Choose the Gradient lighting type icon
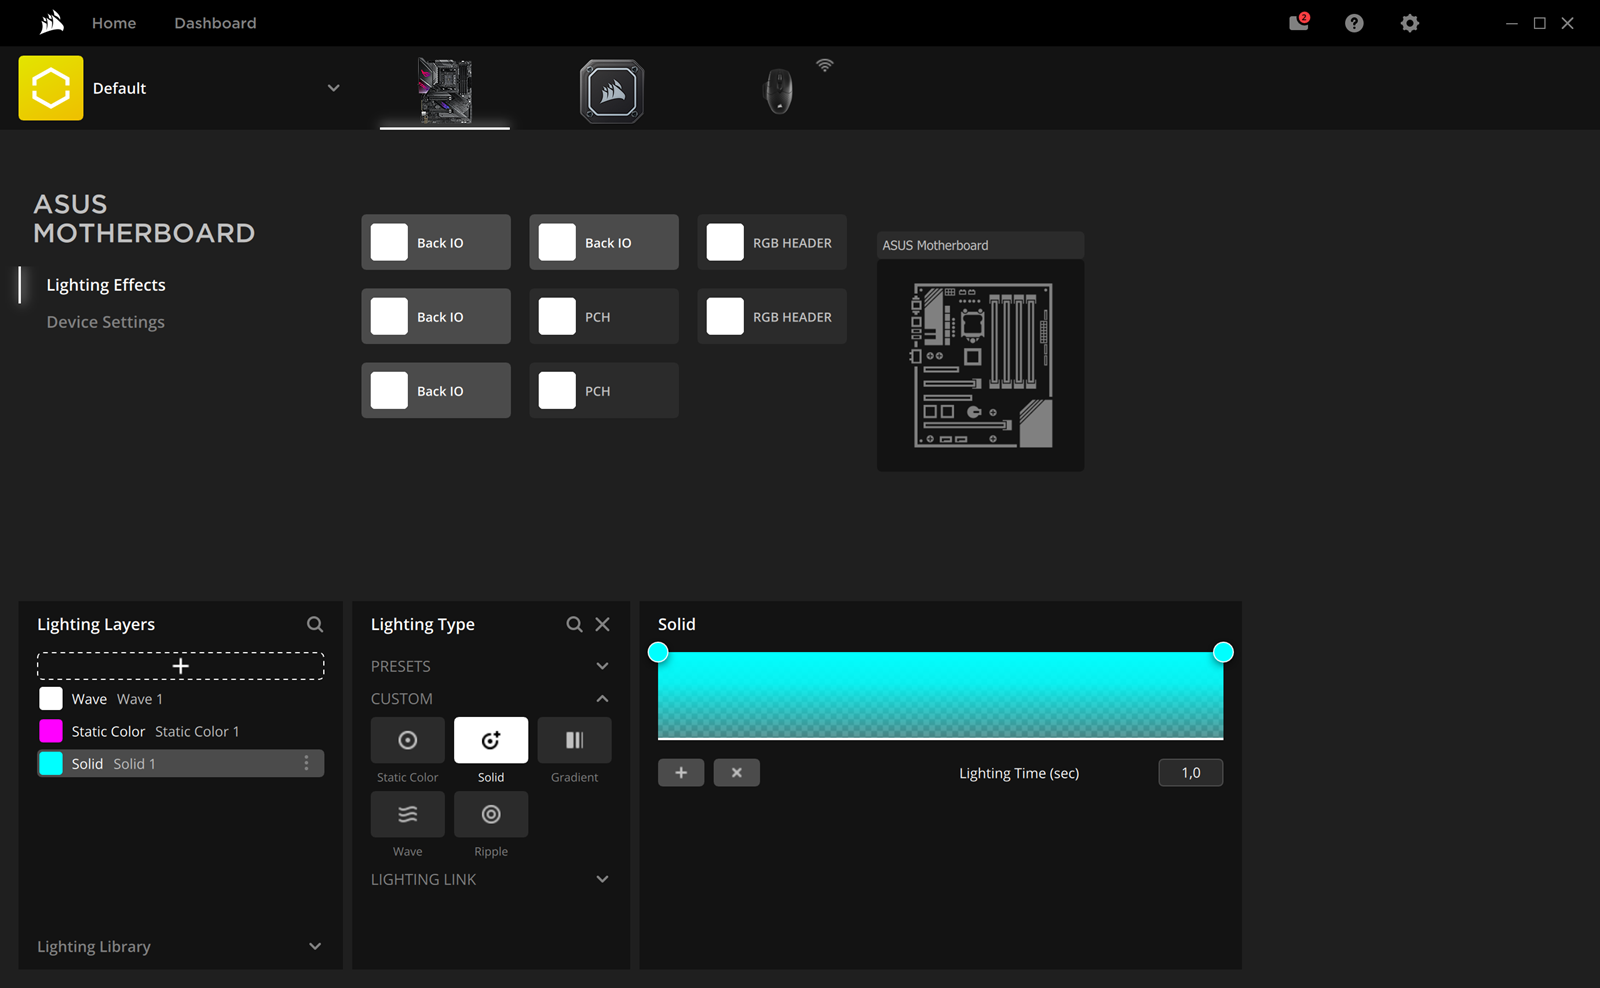 [x=575, y=740]
